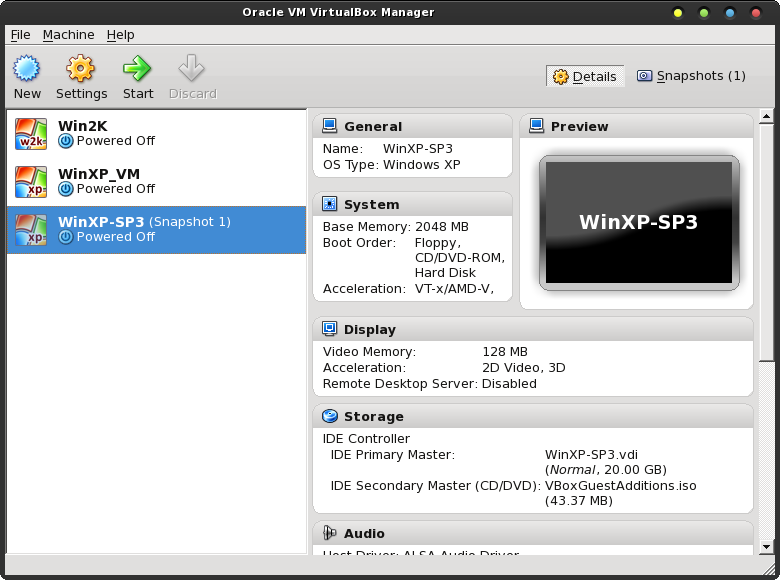Click the WinXP-SP3.vdi disk entry
This screenshot has width=780, height=580.
tap(591, 455)
